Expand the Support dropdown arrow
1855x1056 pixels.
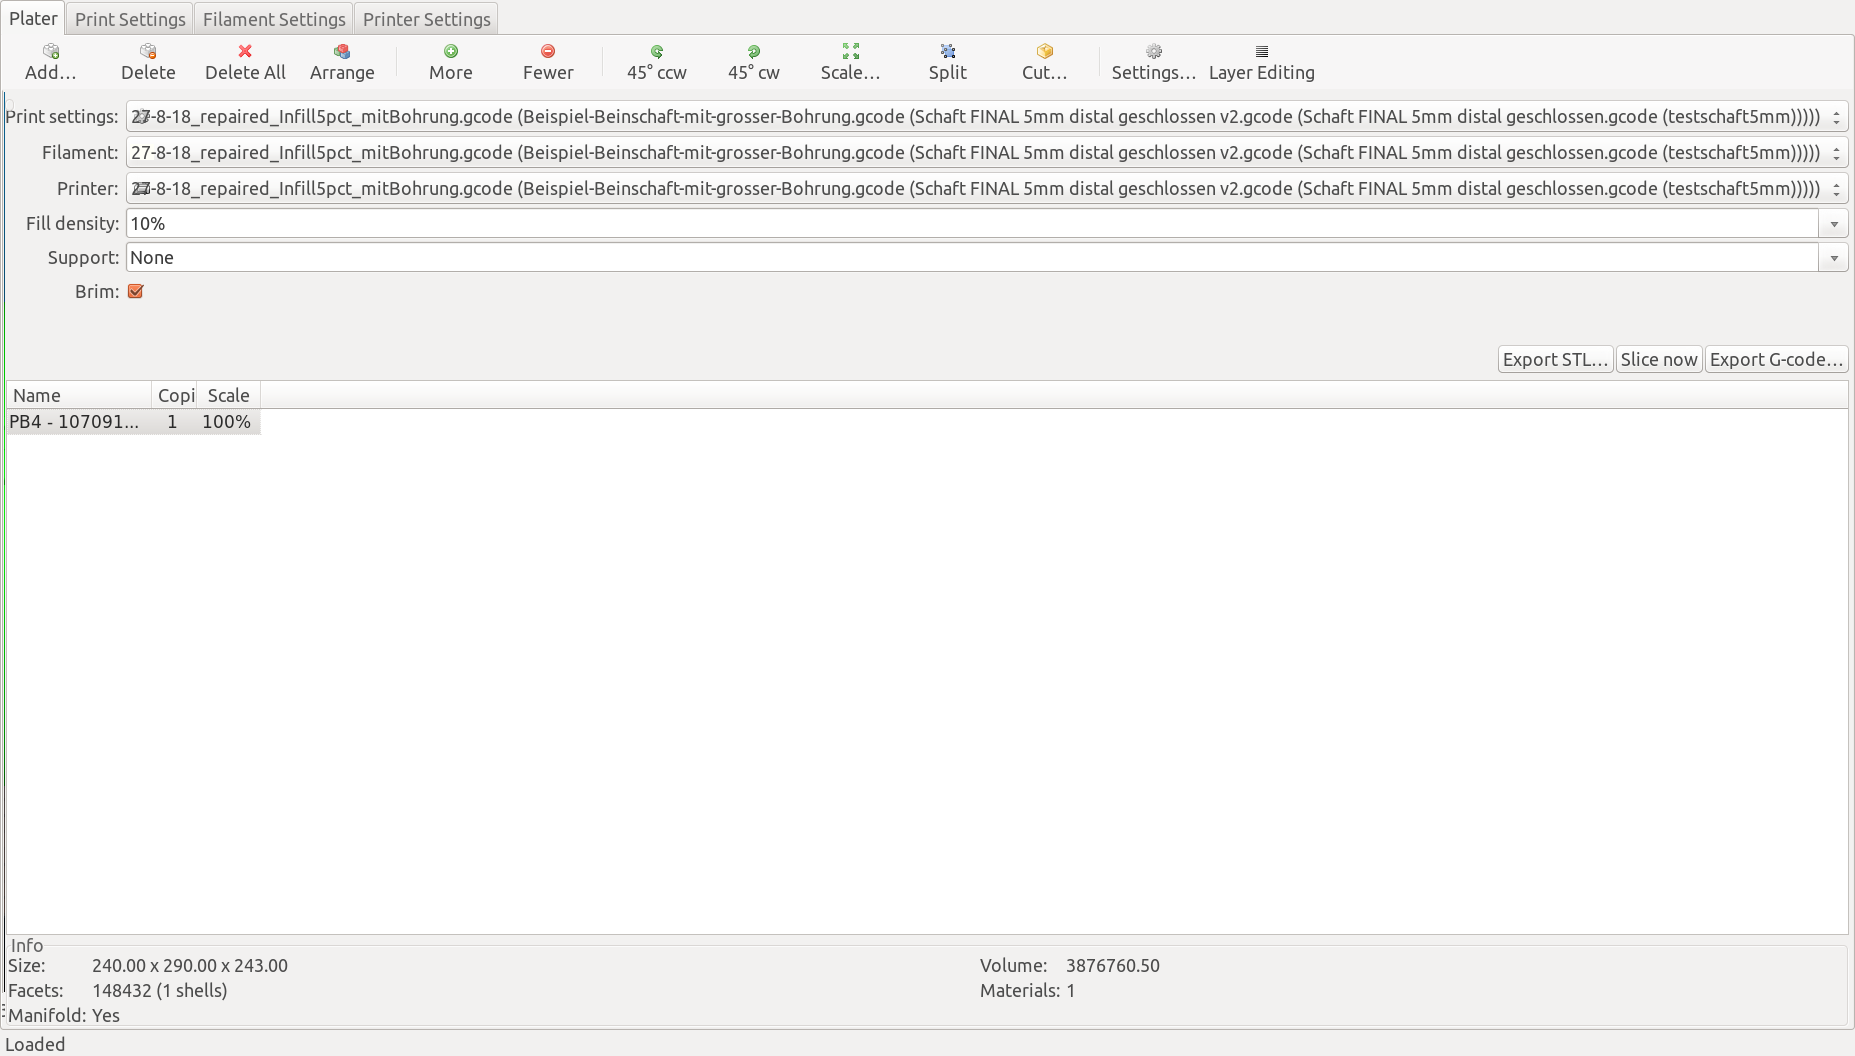[x=1833, y=258]
